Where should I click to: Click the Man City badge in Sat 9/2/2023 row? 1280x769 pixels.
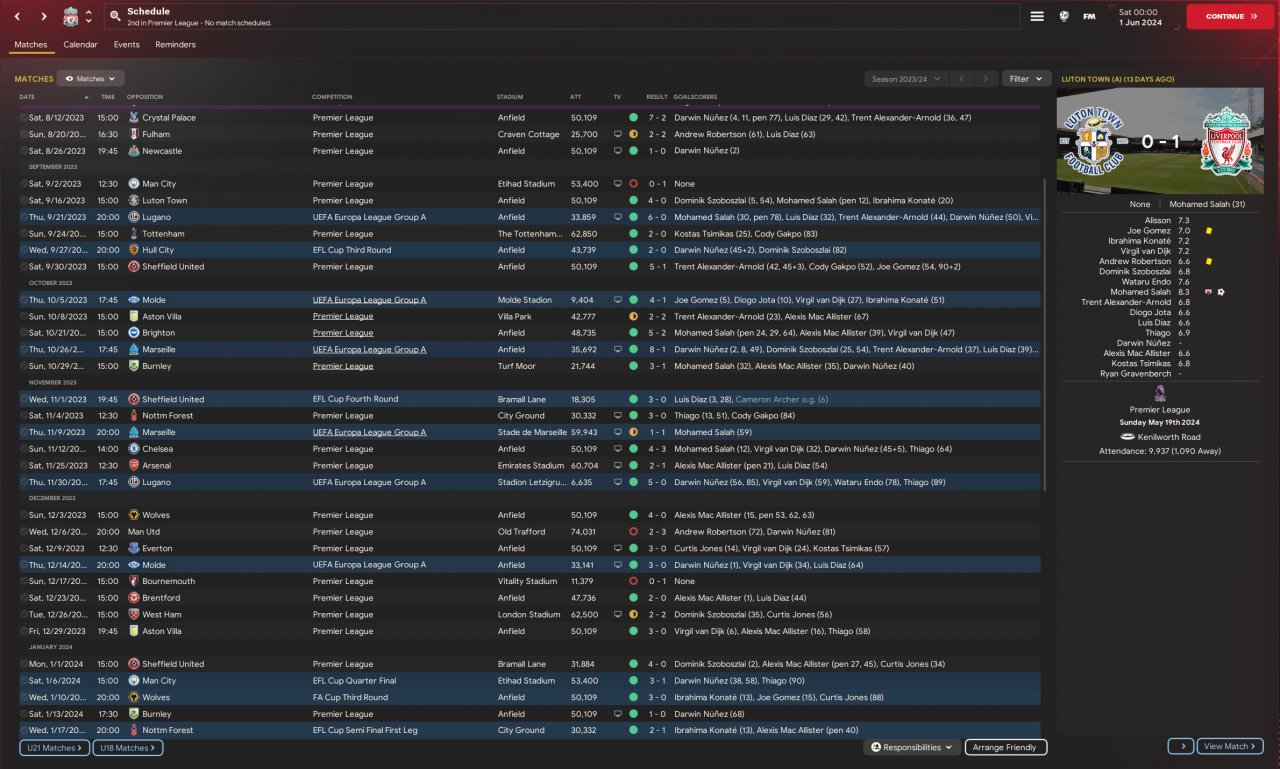pyautogui.click(x=134, y=184)
